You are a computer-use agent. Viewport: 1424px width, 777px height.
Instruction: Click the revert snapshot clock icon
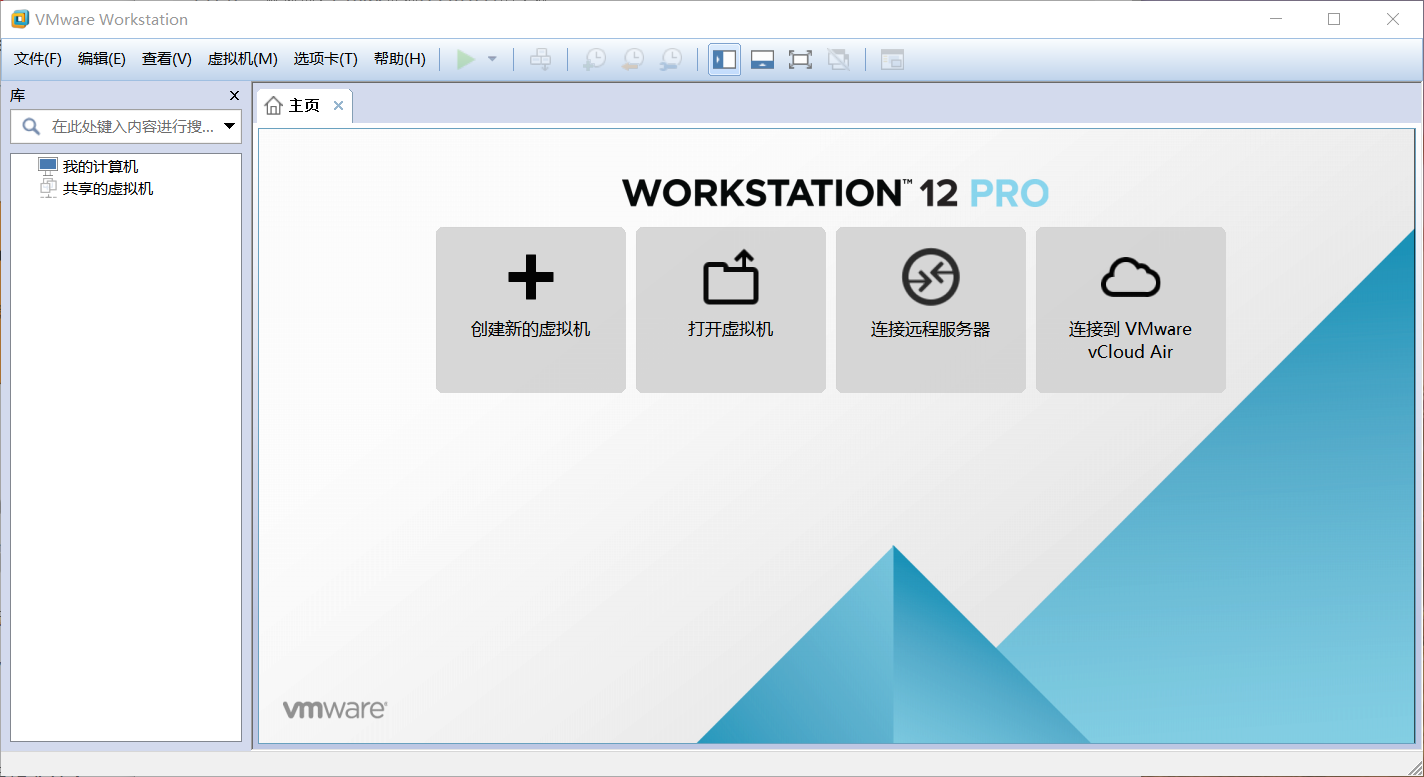[632, 59]
